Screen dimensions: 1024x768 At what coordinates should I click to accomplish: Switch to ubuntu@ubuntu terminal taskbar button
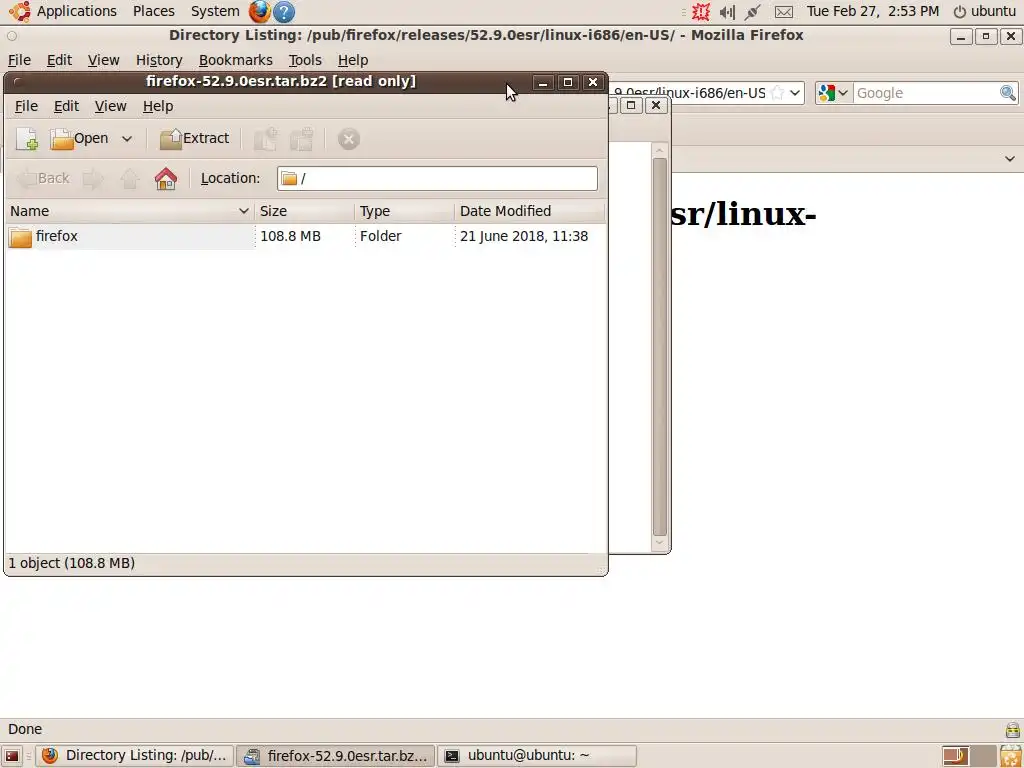[x=536, y=756]
